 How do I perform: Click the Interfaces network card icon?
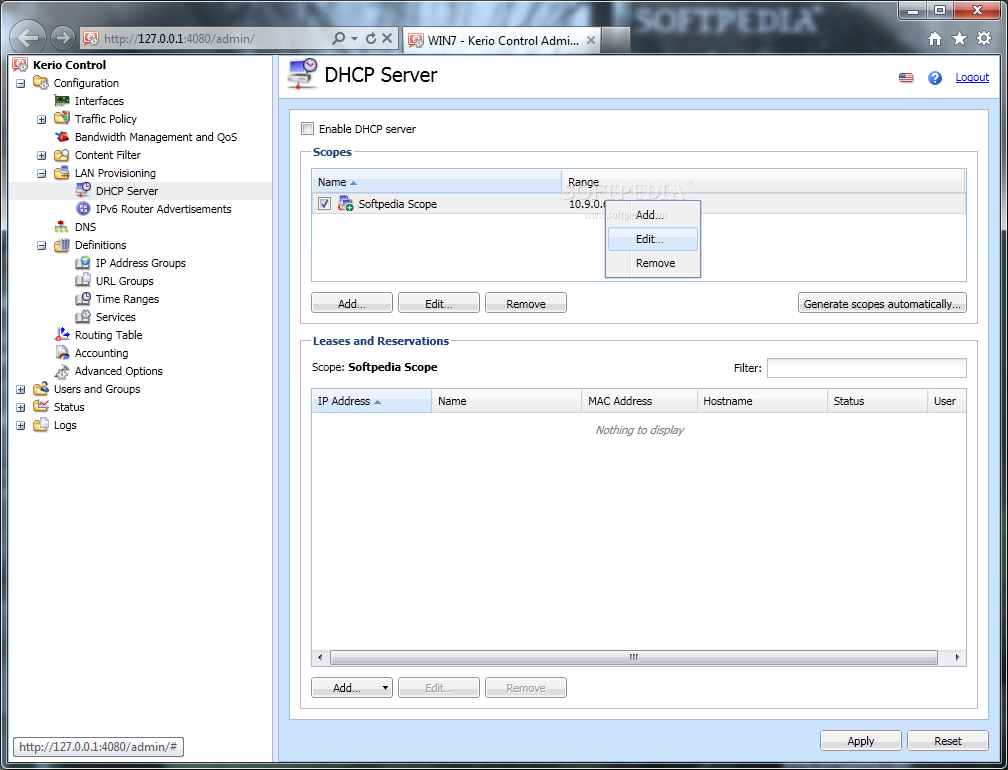pos(62,101)
